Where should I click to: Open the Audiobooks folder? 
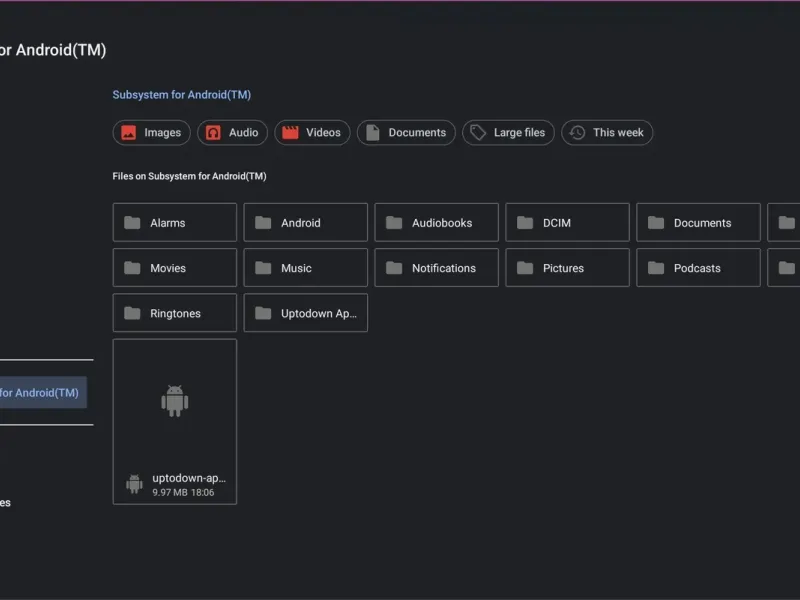click(x=436, y=222)
